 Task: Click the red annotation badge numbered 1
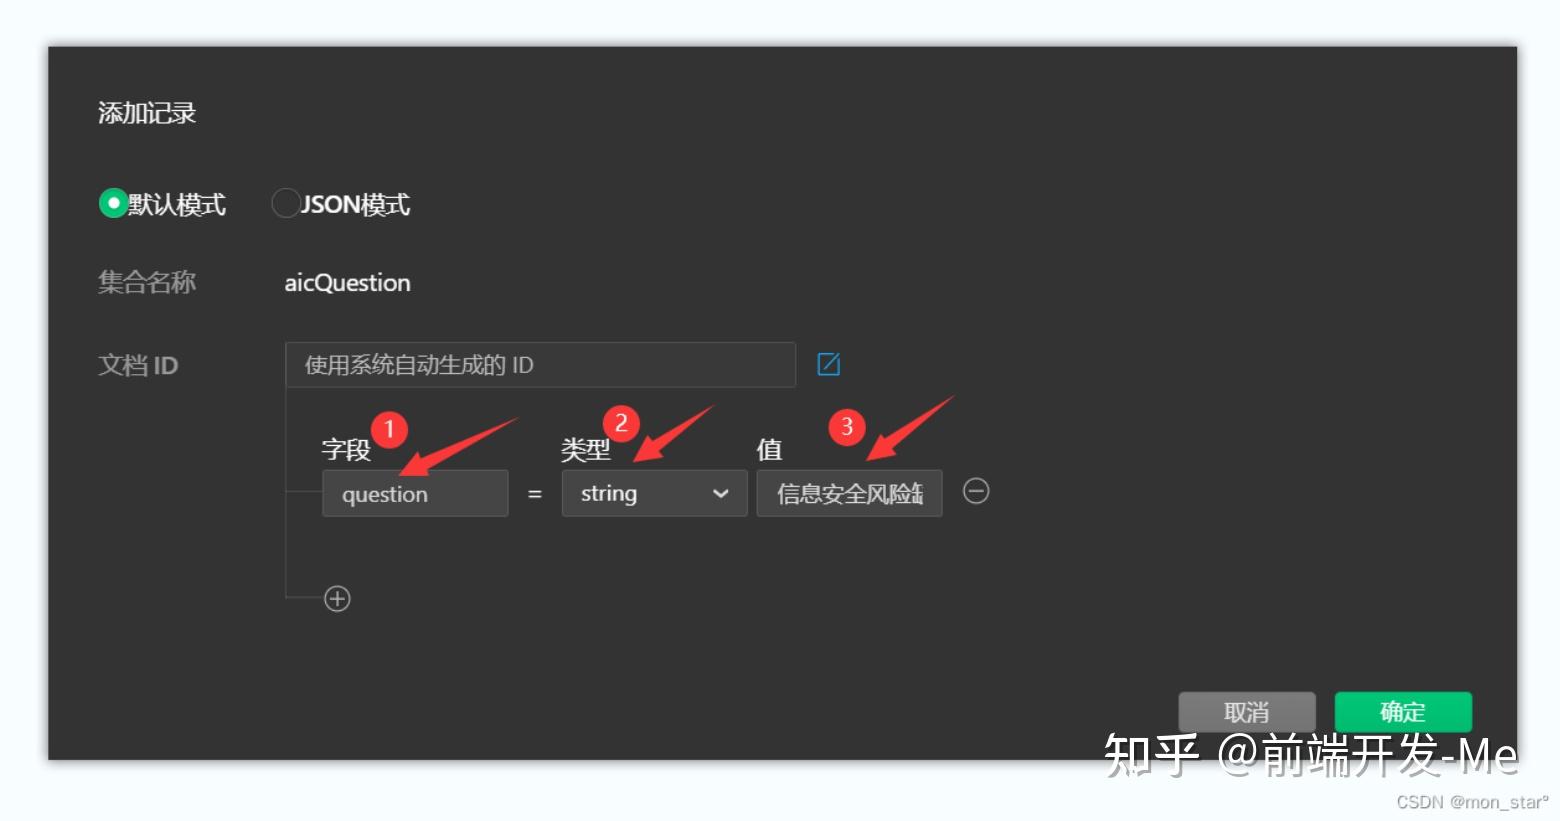point(389,430)
